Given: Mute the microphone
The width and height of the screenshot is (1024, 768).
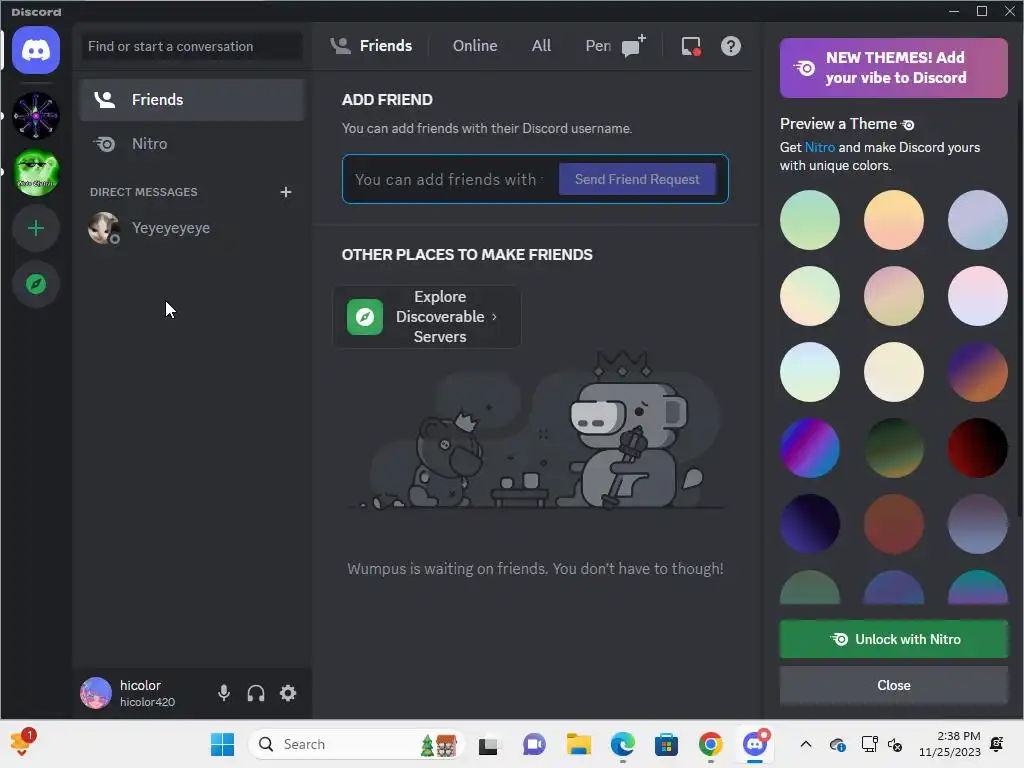Looking at the screenshot, I should [224, 693].
